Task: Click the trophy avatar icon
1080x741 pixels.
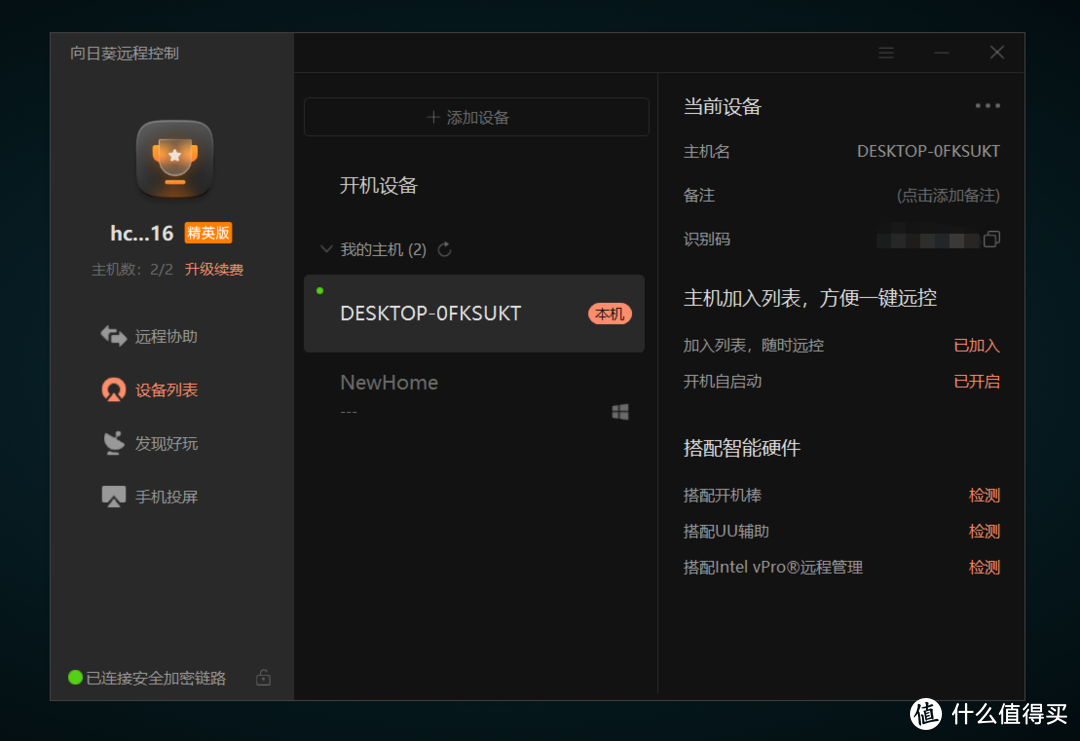Action: (175, 159)
